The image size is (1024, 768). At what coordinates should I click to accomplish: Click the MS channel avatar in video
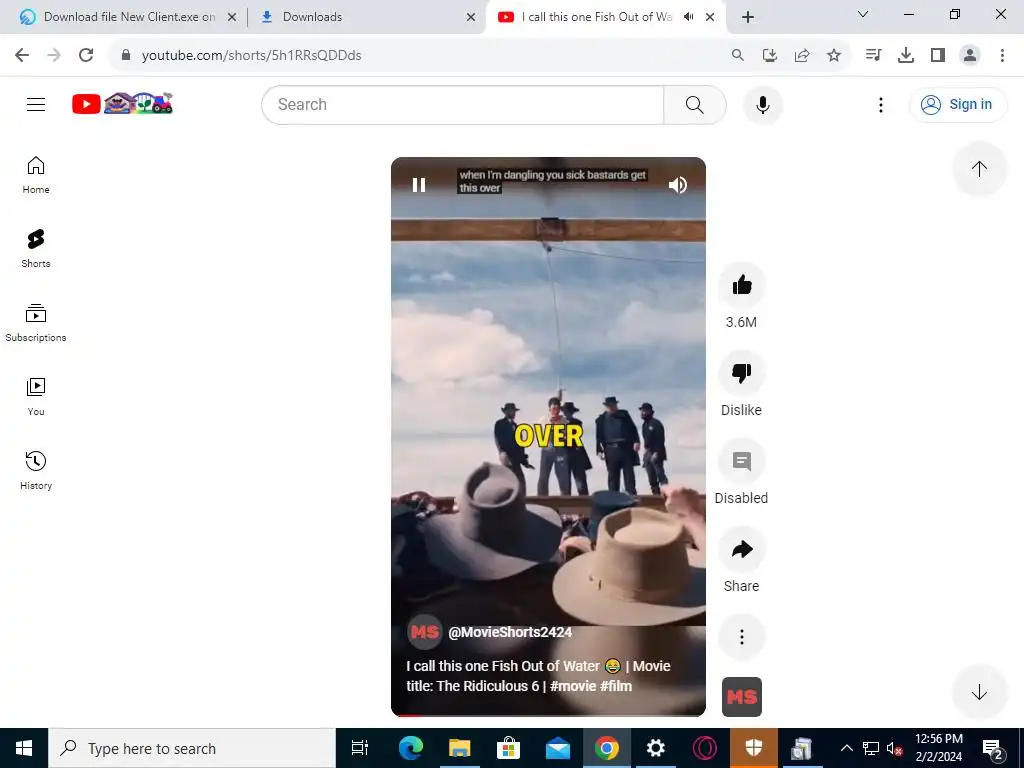click(x=424, y=632)
